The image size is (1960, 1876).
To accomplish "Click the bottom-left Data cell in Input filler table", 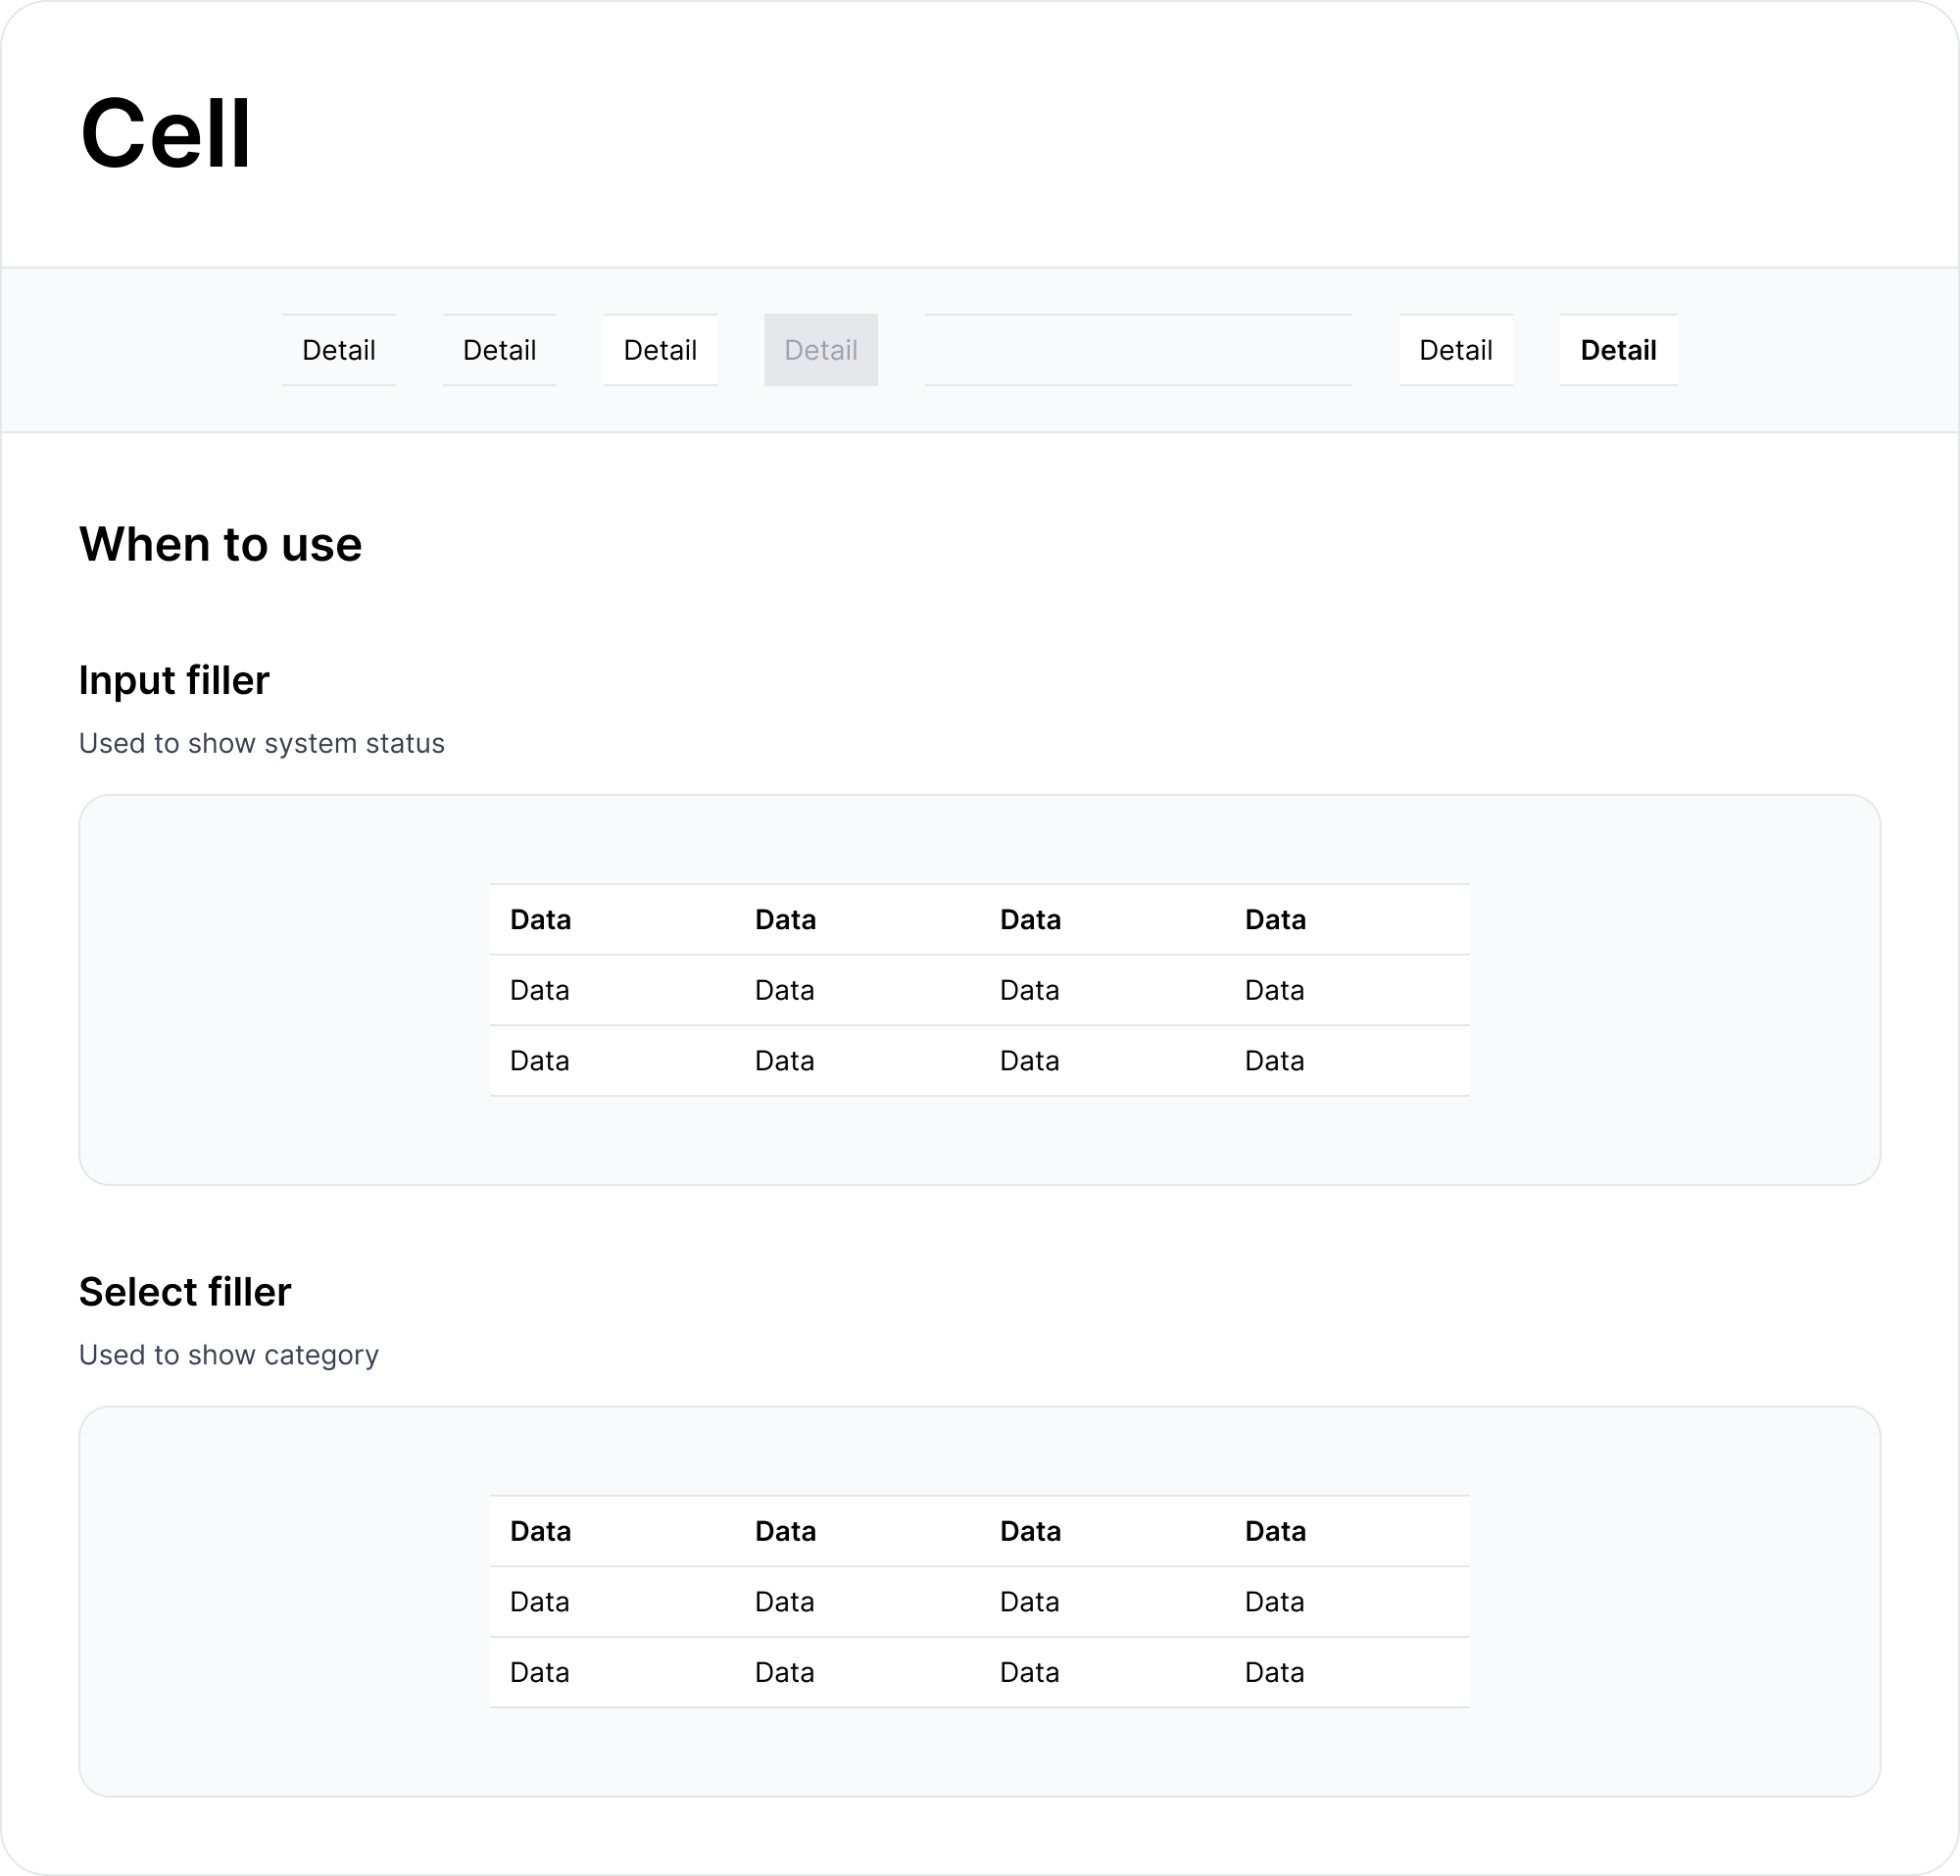I will click(x=540, y=1060).
